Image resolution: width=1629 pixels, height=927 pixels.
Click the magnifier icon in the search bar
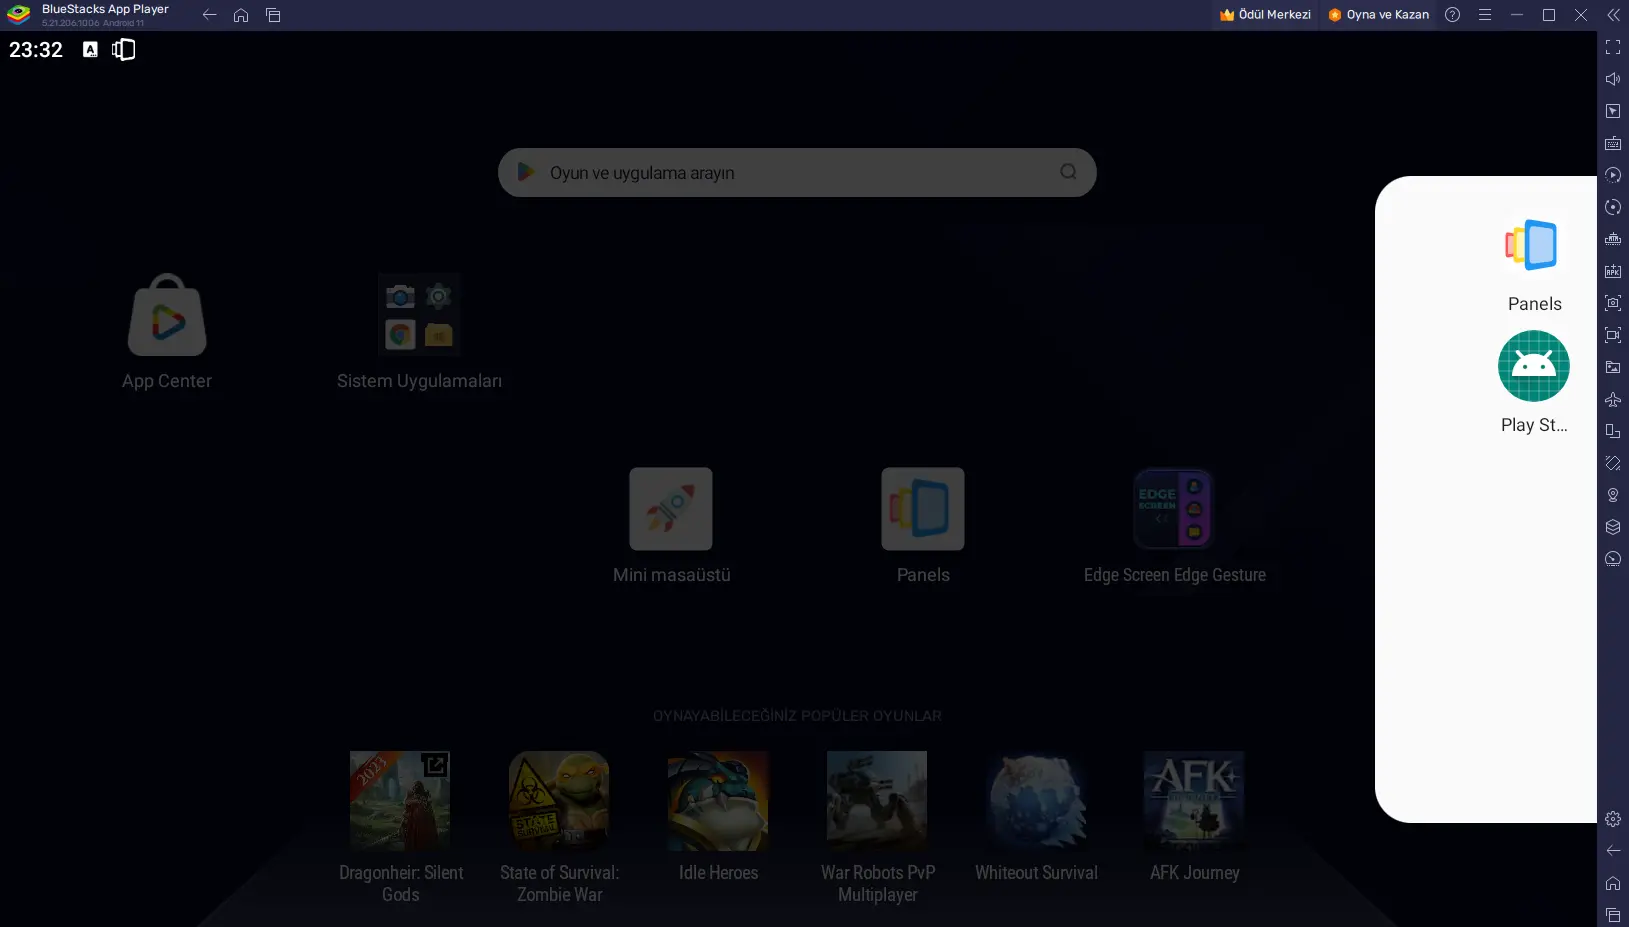(x=1068, y=172)
